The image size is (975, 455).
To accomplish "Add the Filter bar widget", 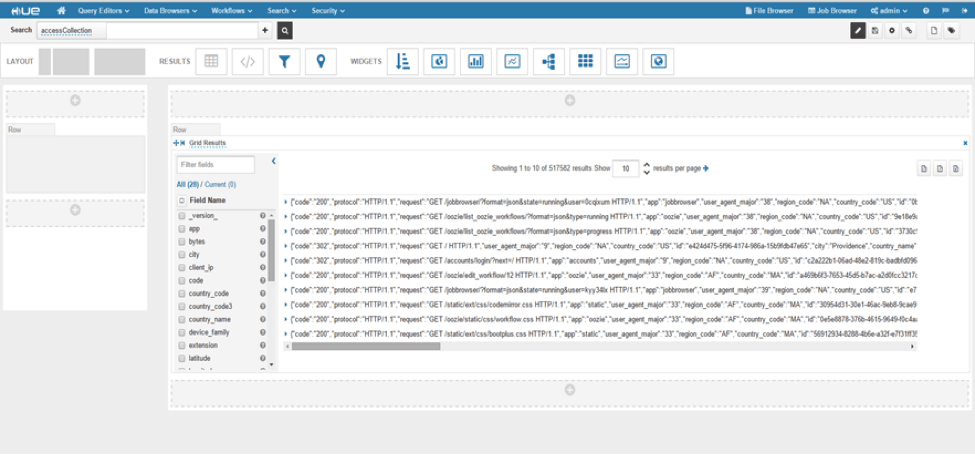I will 285,61.
